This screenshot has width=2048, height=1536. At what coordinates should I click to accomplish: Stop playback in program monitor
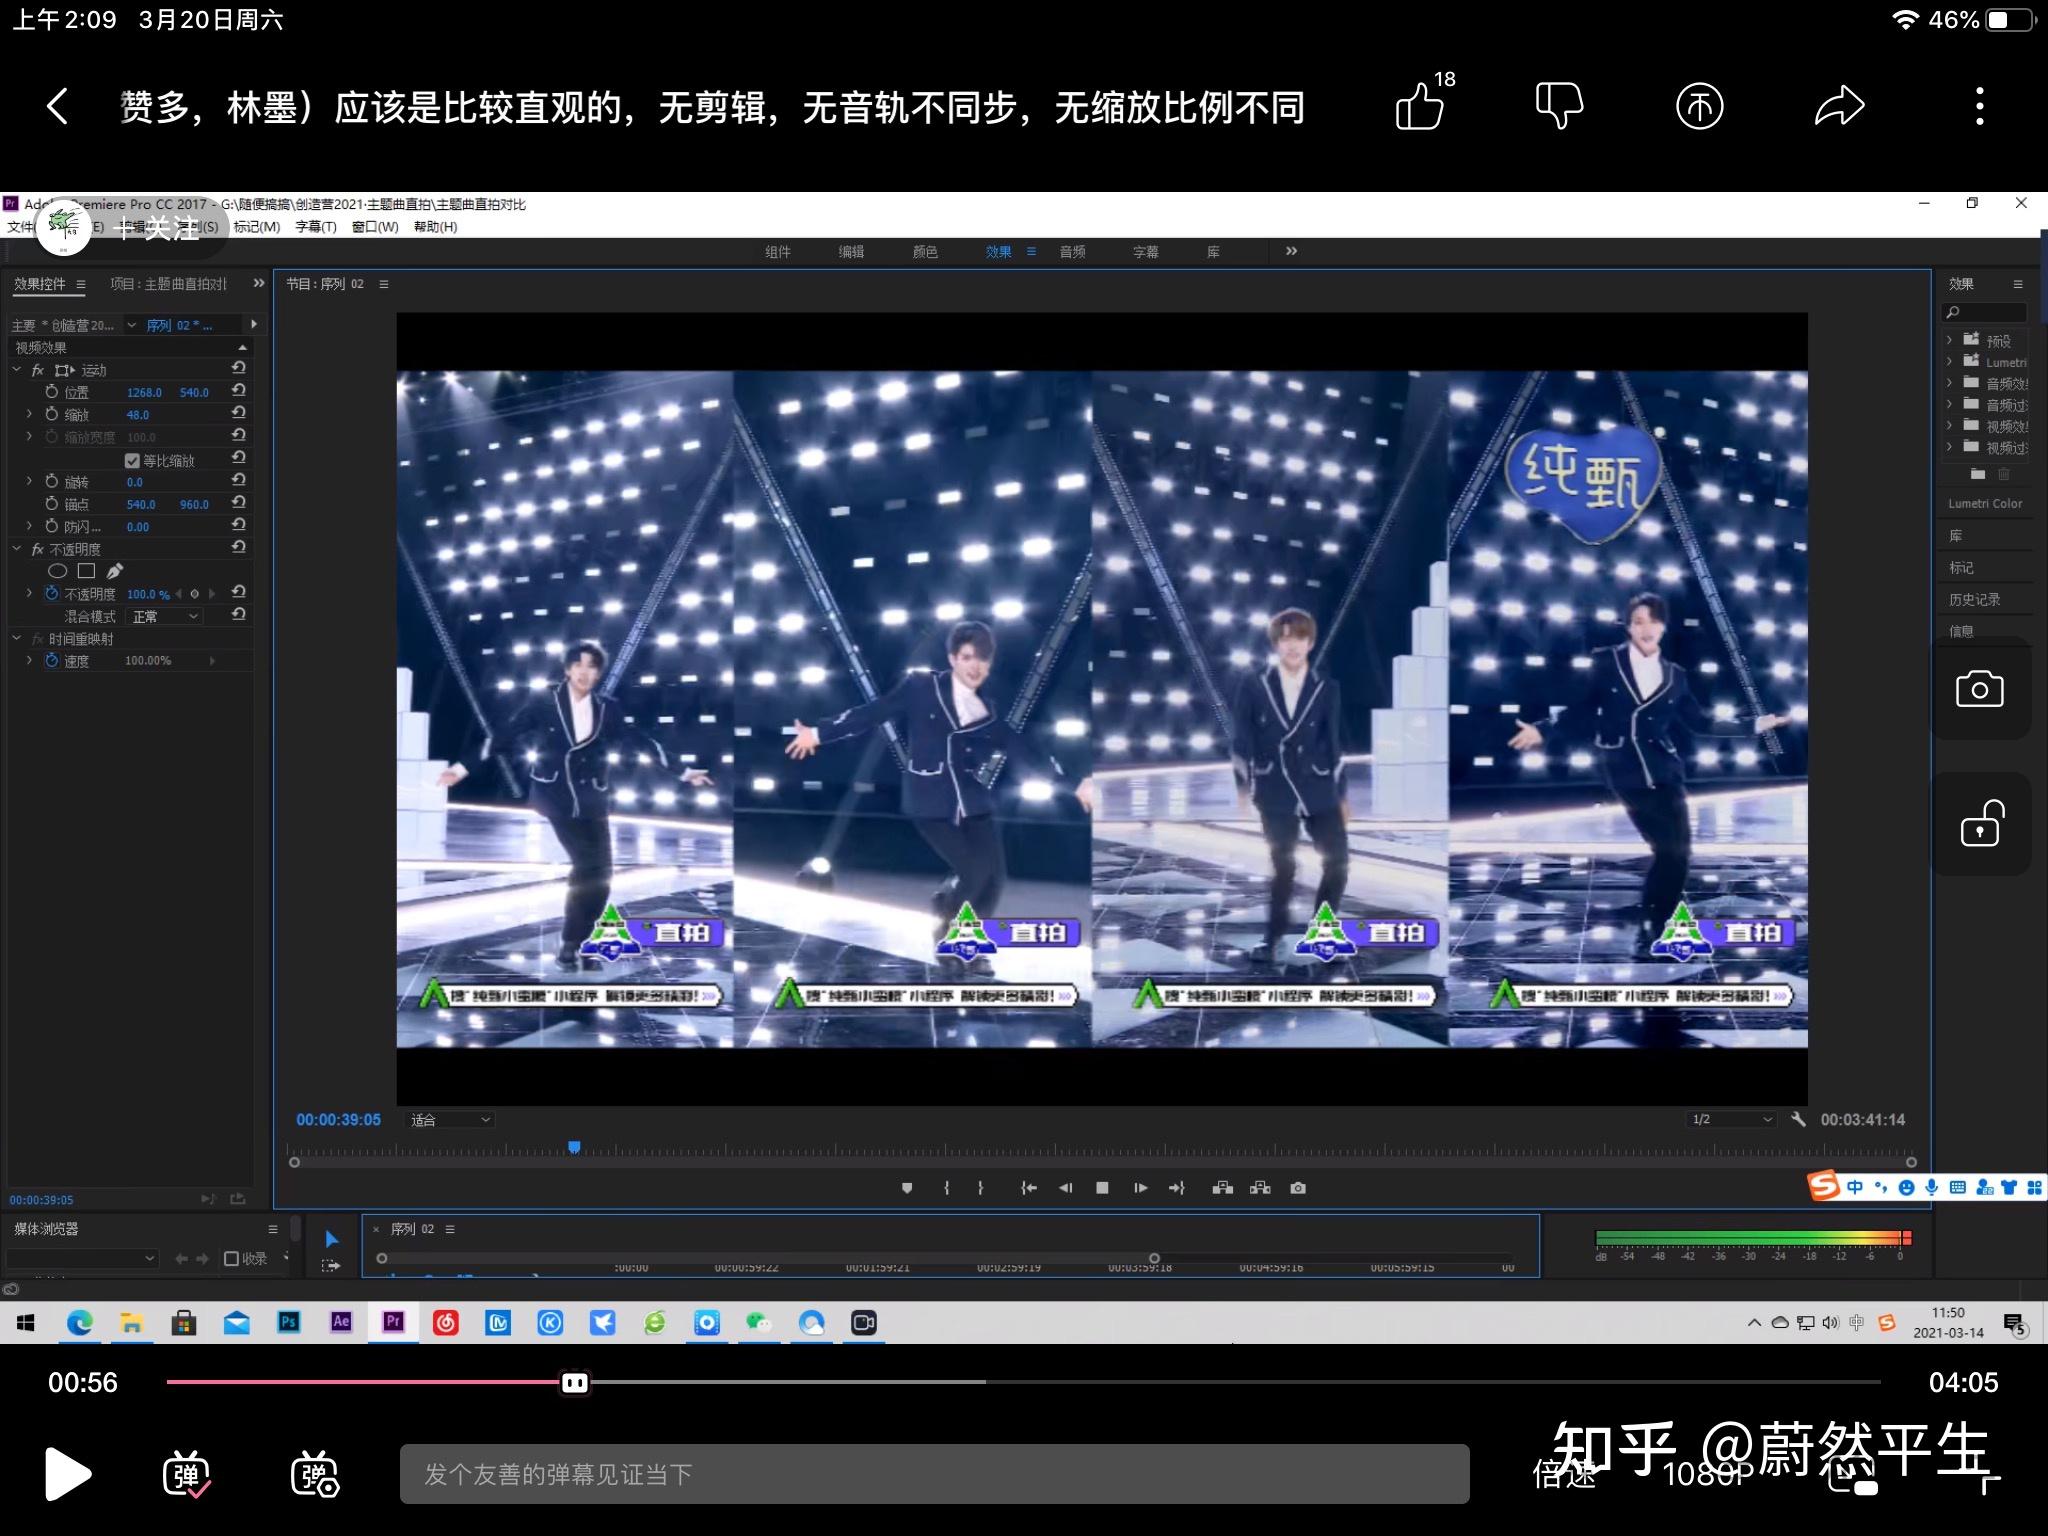pos(1102,1188)
